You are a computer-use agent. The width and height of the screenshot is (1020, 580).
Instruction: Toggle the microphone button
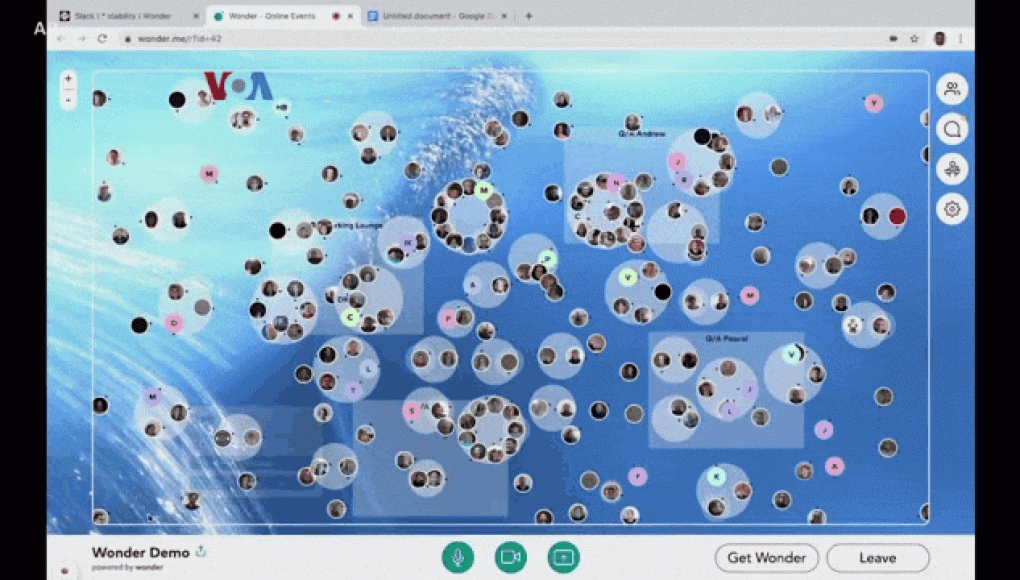click(x=458, y=557)
